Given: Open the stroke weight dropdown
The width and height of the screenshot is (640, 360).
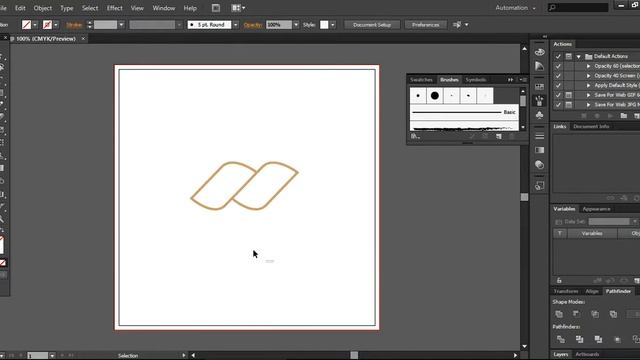Looking at the screenshot, I should coord(121,25).
